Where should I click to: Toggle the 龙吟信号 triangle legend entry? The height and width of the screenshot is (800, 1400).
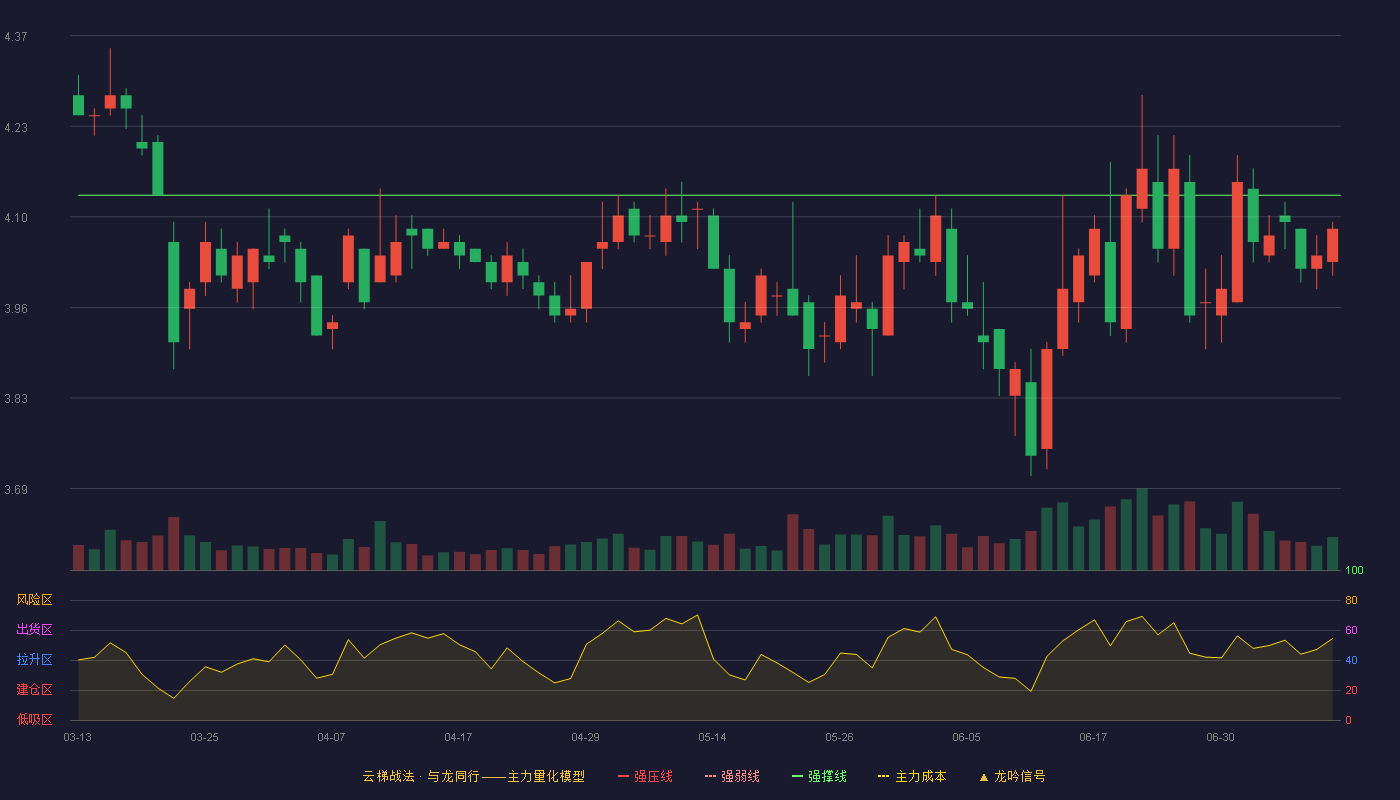tap(1011, 776)
